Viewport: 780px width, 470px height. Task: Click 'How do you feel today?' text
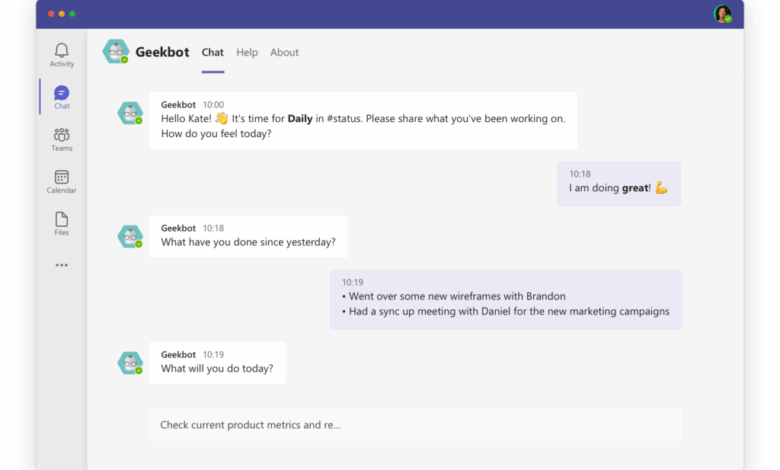tap(216, 134)
